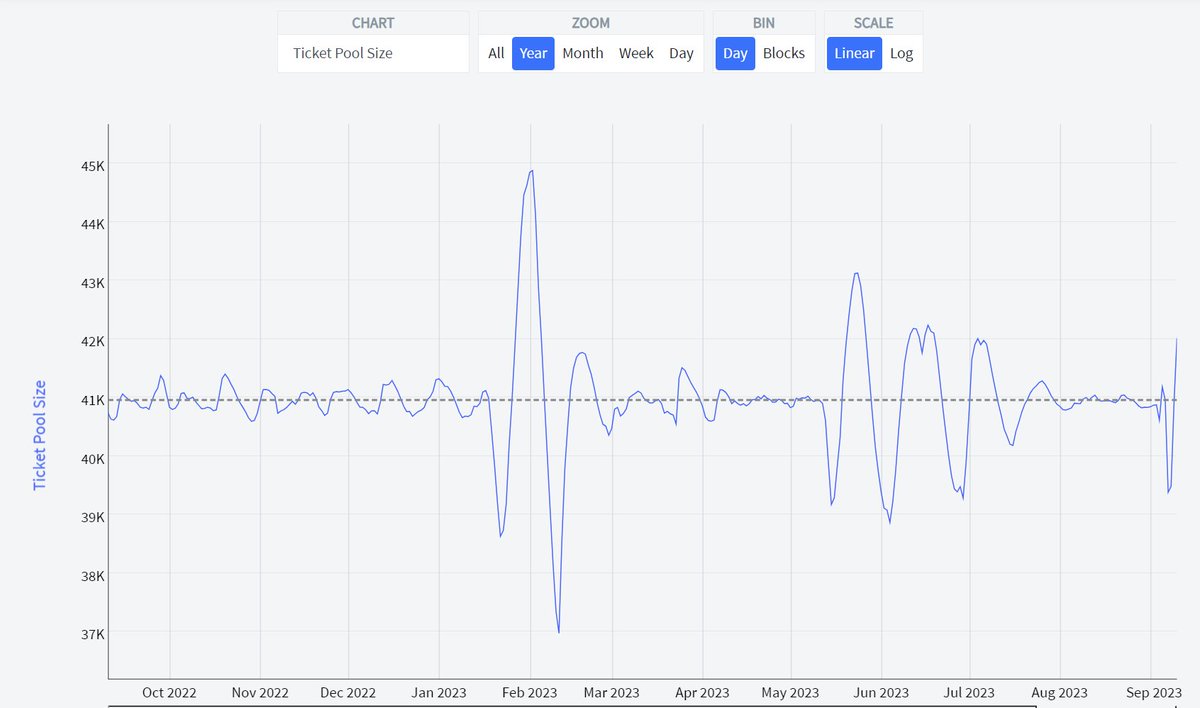Click the Jun 2023 axis label
Viewport: 1200px width, 708px height.
(881, 692)
